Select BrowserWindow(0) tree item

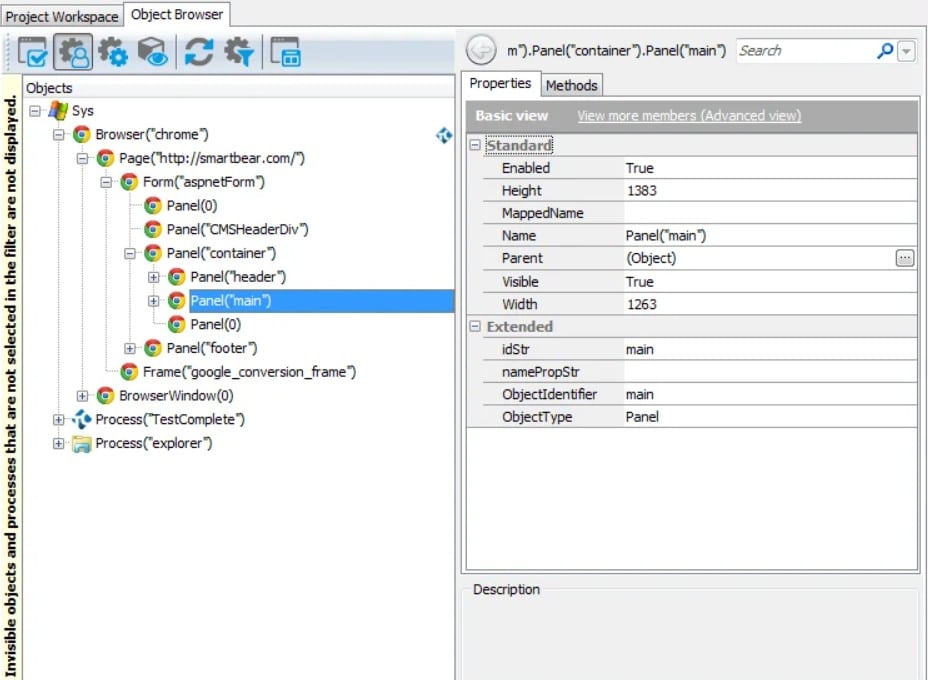pos(176,395)
